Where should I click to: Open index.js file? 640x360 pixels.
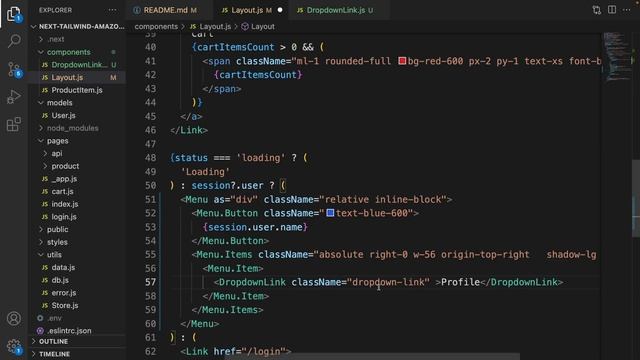click(x=77, y=204)
